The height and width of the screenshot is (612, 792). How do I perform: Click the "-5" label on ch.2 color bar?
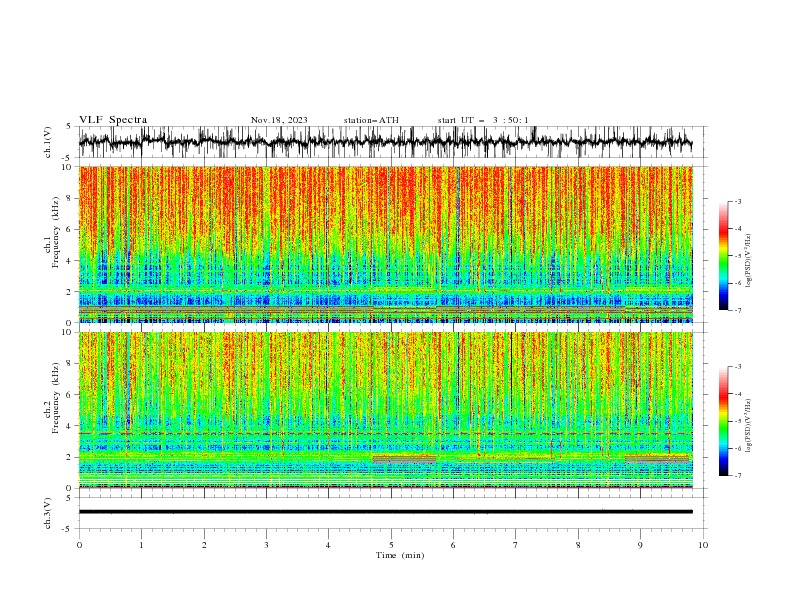pyautogui.click(x=737, y=421)
